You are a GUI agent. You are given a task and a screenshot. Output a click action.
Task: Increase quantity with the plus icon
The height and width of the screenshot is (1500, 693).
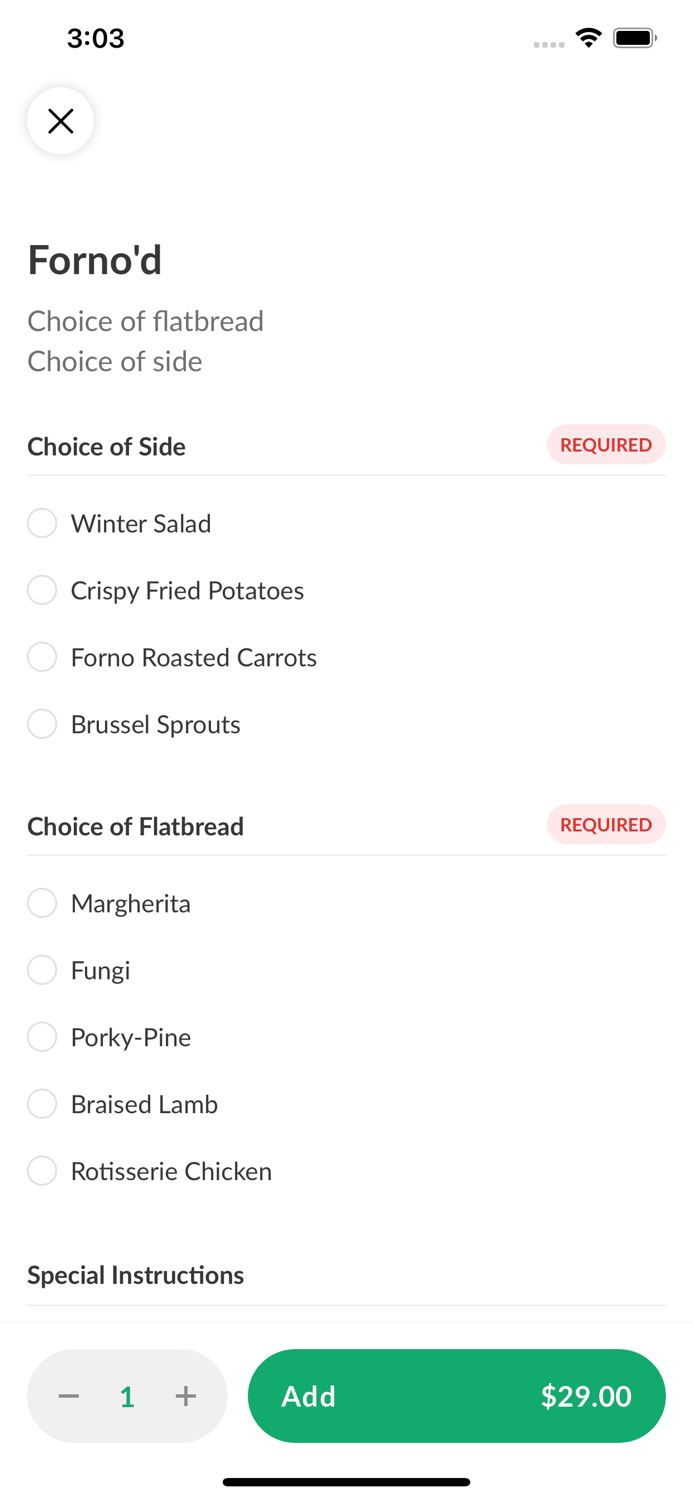(x=186, y=1396)
